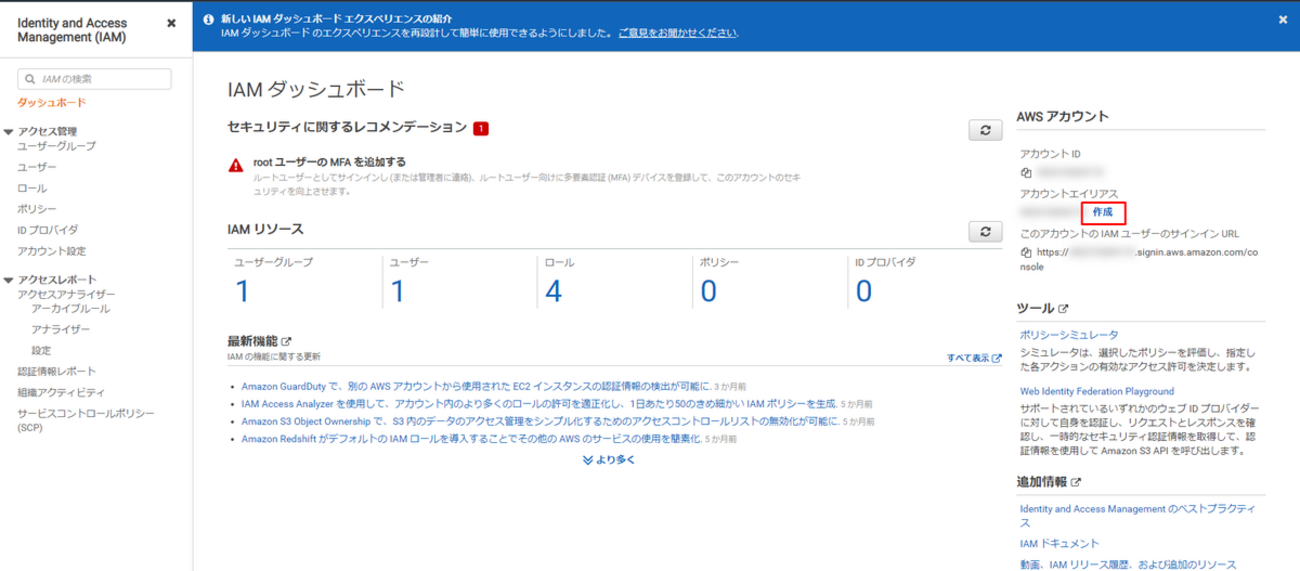The height and width of the screenshot is (571, 1300).
Task: Open ID プロバイダ in the sidebar
Action: (47, 230)
